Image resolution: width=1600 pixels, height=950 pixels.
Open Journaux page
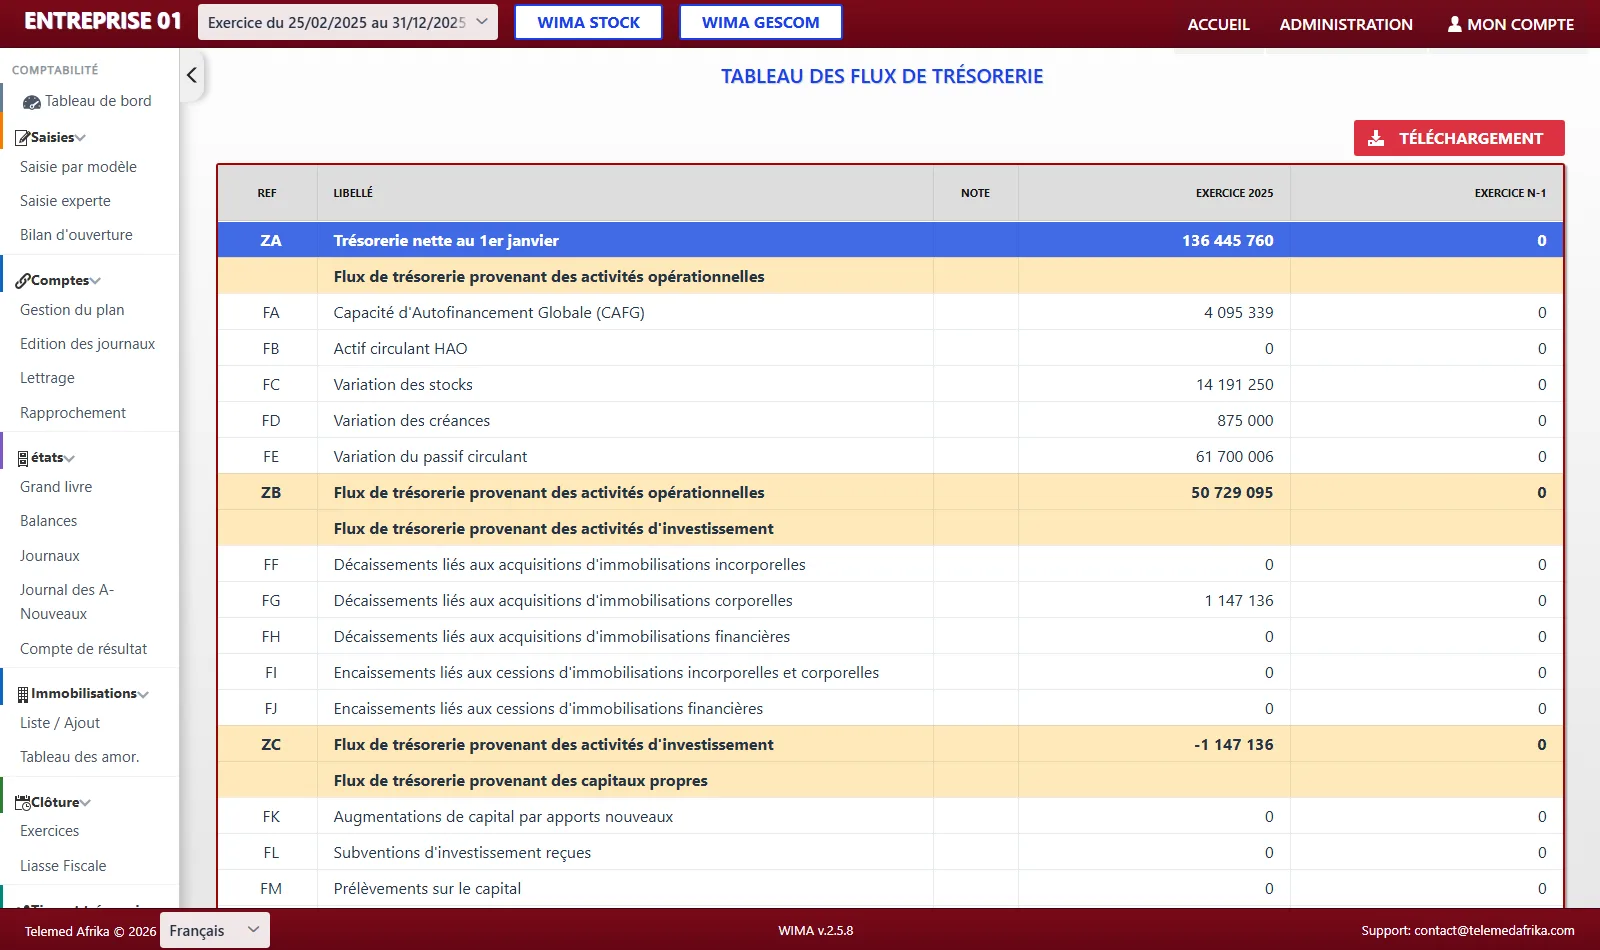[x=49, y=556]
